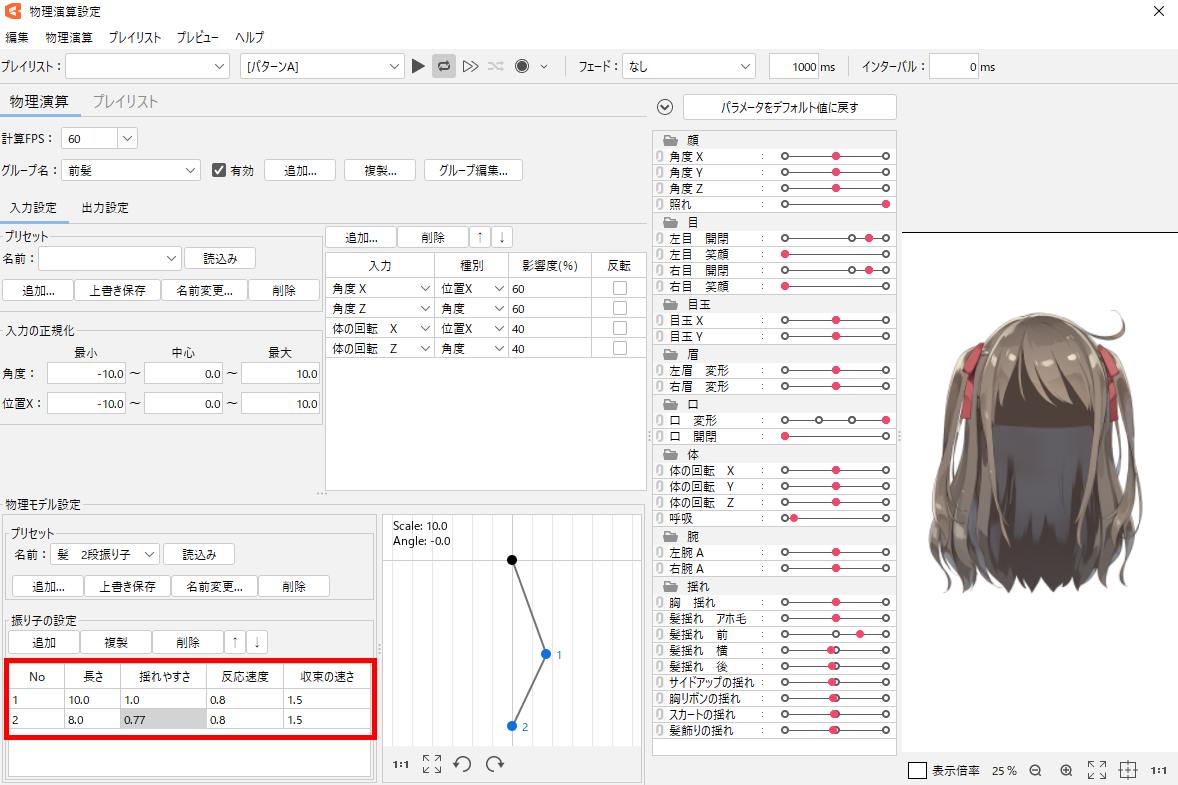Move input row down with arrow button
1178x785 pixels.
(x=502, y=237)
